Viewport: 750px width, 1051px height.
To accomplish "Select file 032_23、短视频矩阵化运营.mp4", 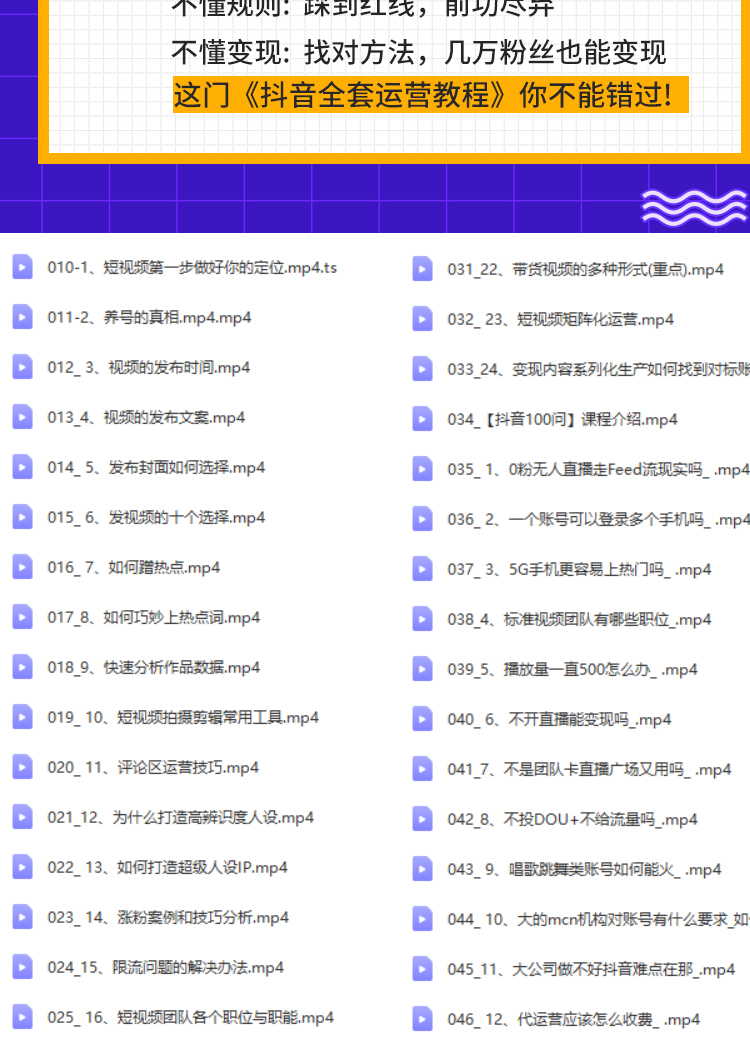I will click(x=560, y=320).
